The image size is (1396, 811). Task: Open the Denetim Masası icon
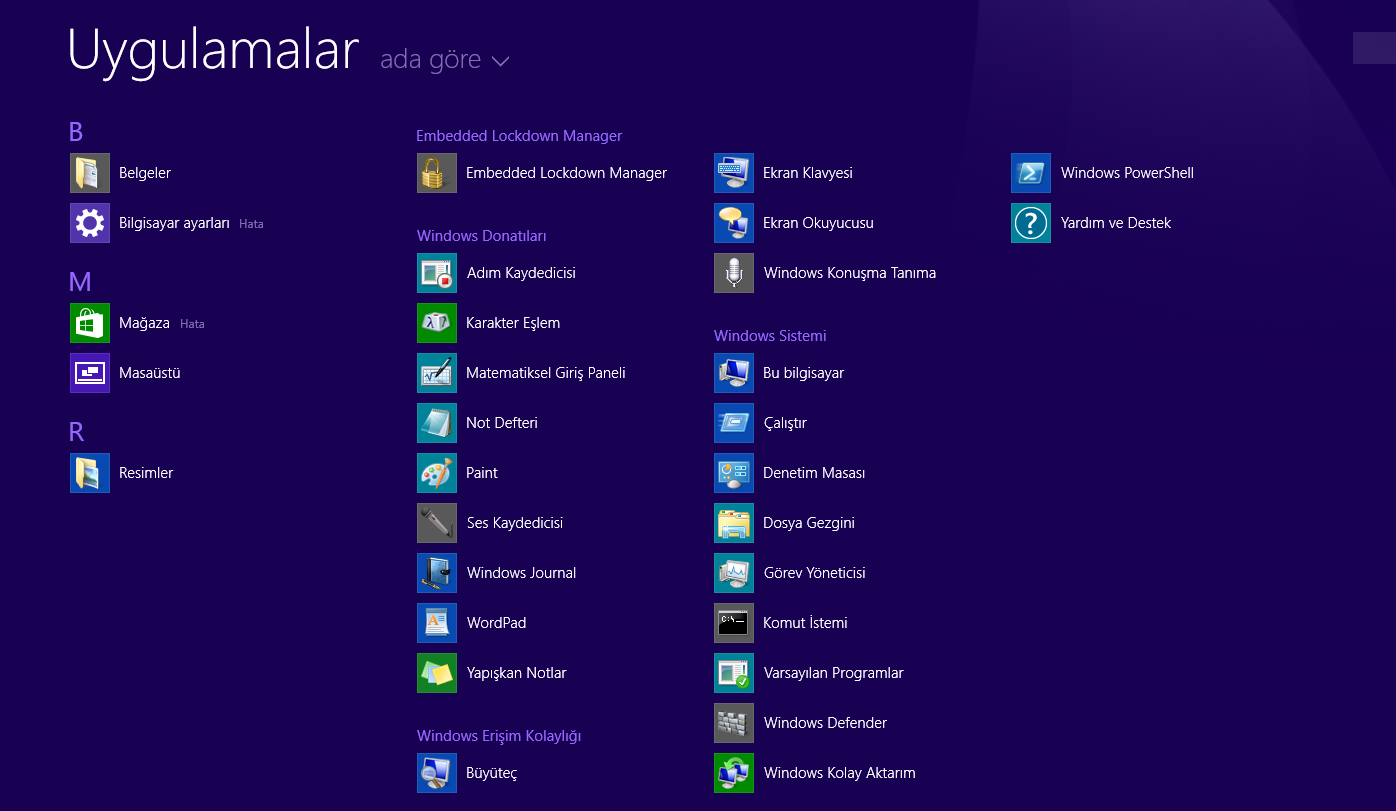[734, 473]
